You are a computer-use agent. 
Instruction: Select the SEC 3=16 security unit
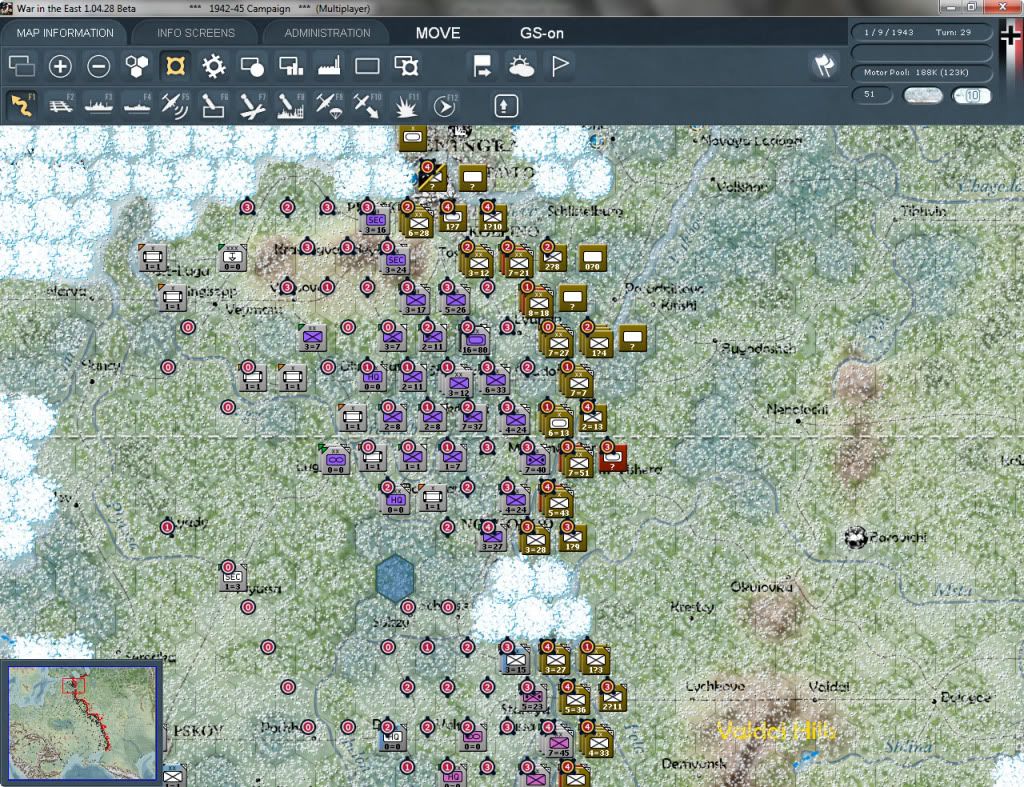coord(375,223)
